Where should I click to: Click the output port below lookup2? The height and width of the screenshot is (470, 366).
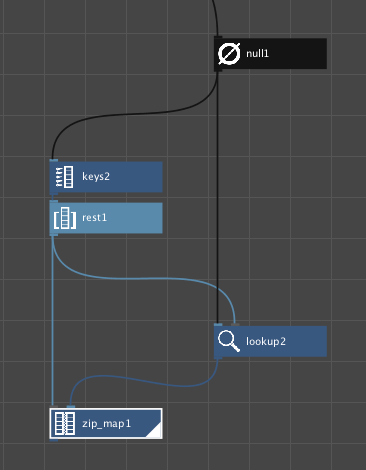point(218,358)
